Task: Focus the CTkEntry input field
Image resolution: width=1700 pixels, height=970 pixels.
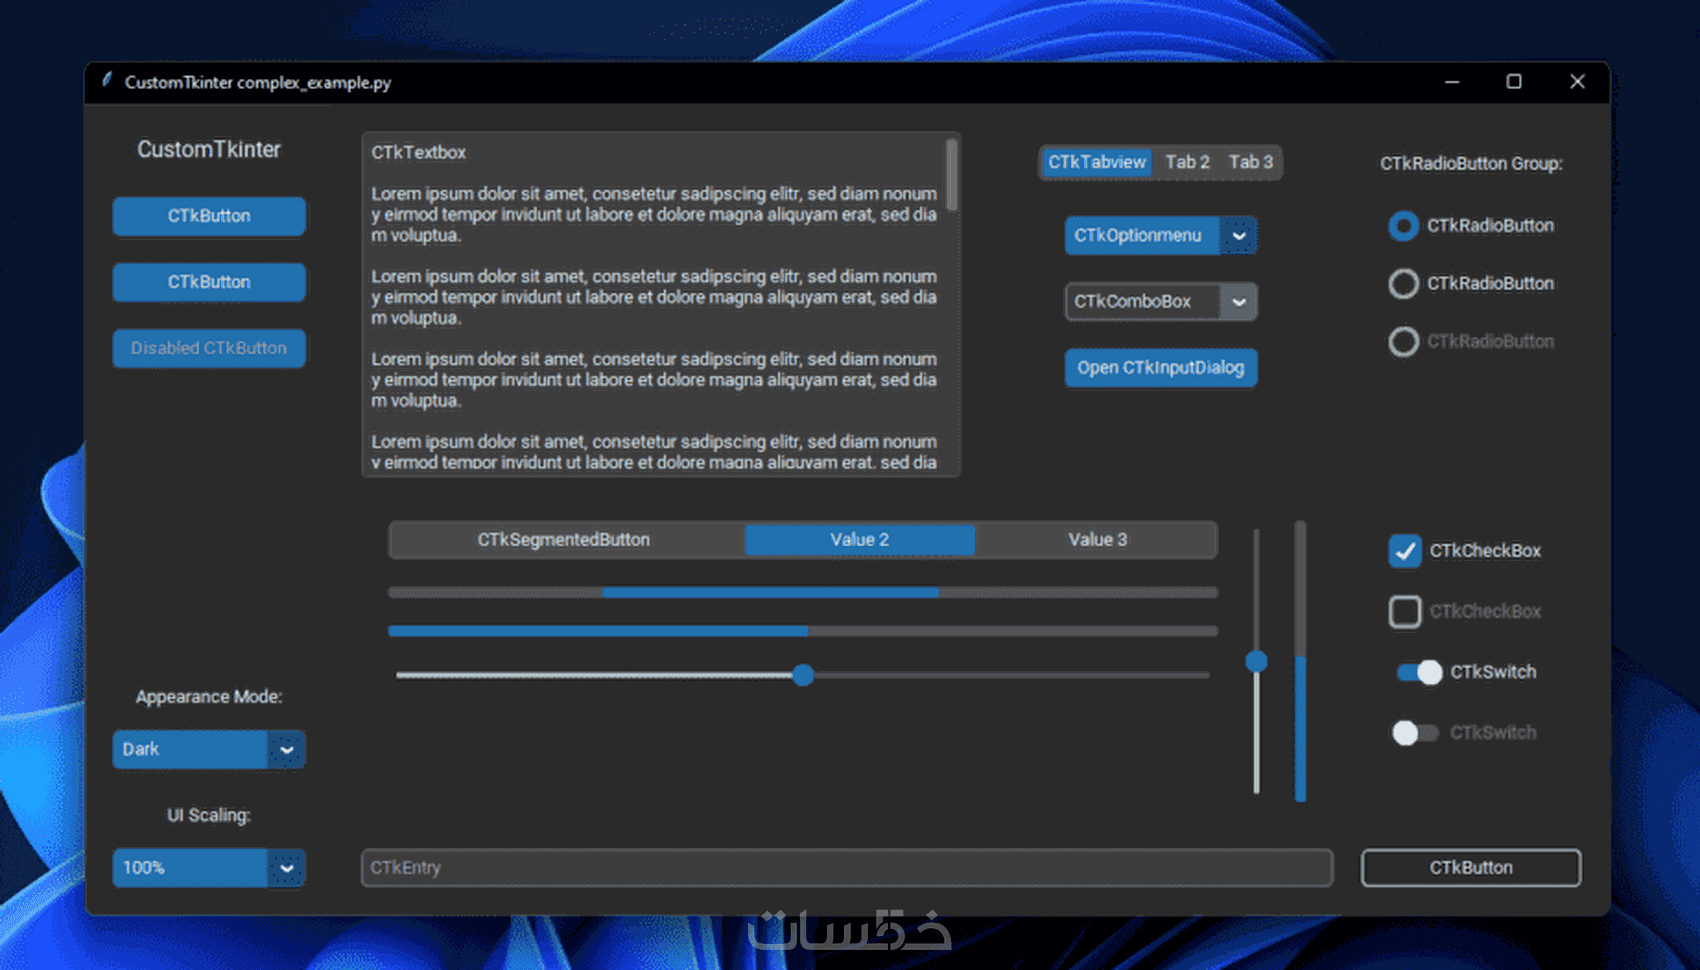Action: 847,868
